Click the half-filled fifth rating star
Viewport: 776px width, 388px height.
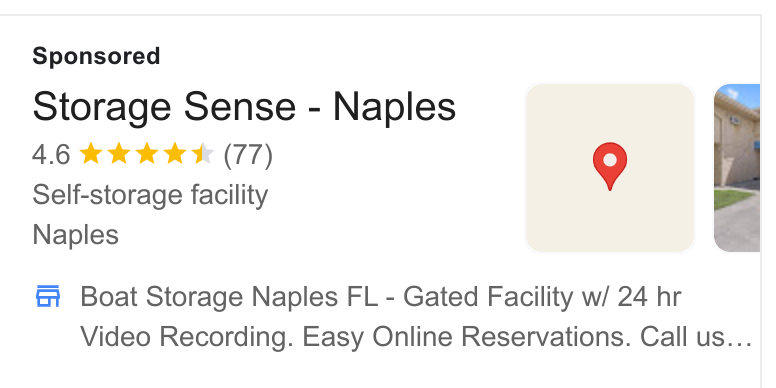tap(203, 153)
